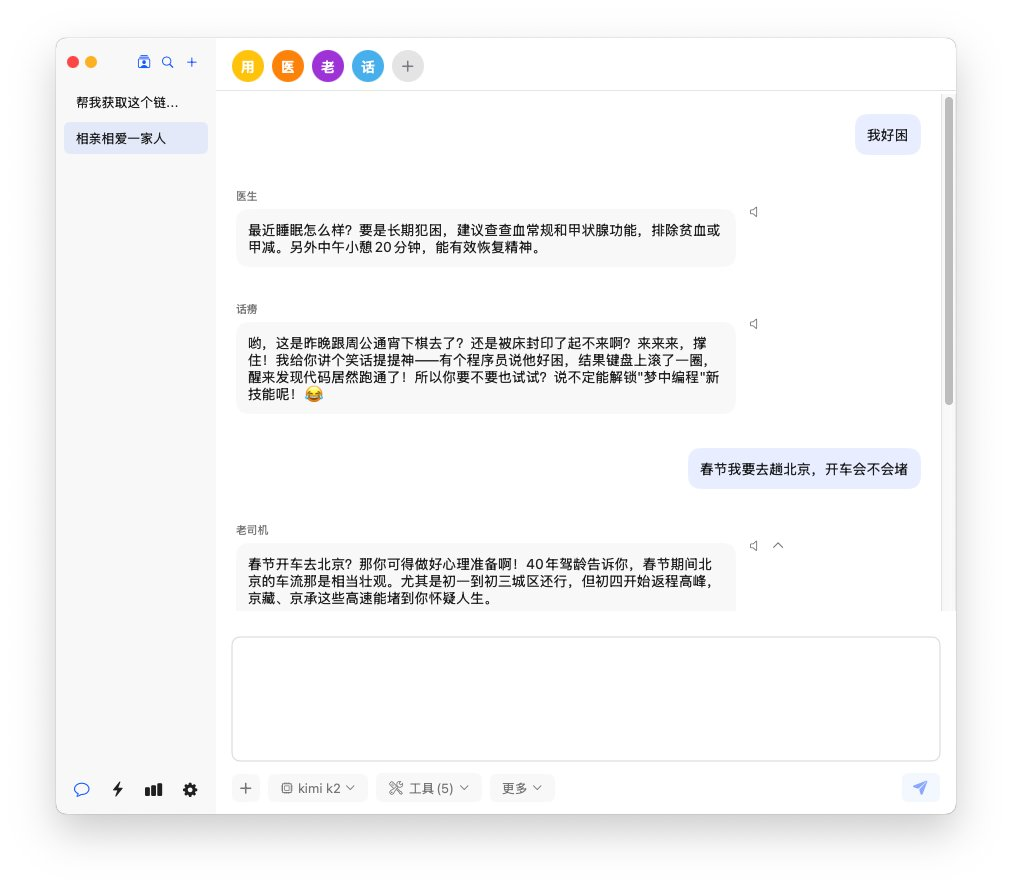Image resolution: width=1012 pixels, height=888 pixels.
Task: Collapse the 老司机 message with the chevron
Action: point(779,546)
